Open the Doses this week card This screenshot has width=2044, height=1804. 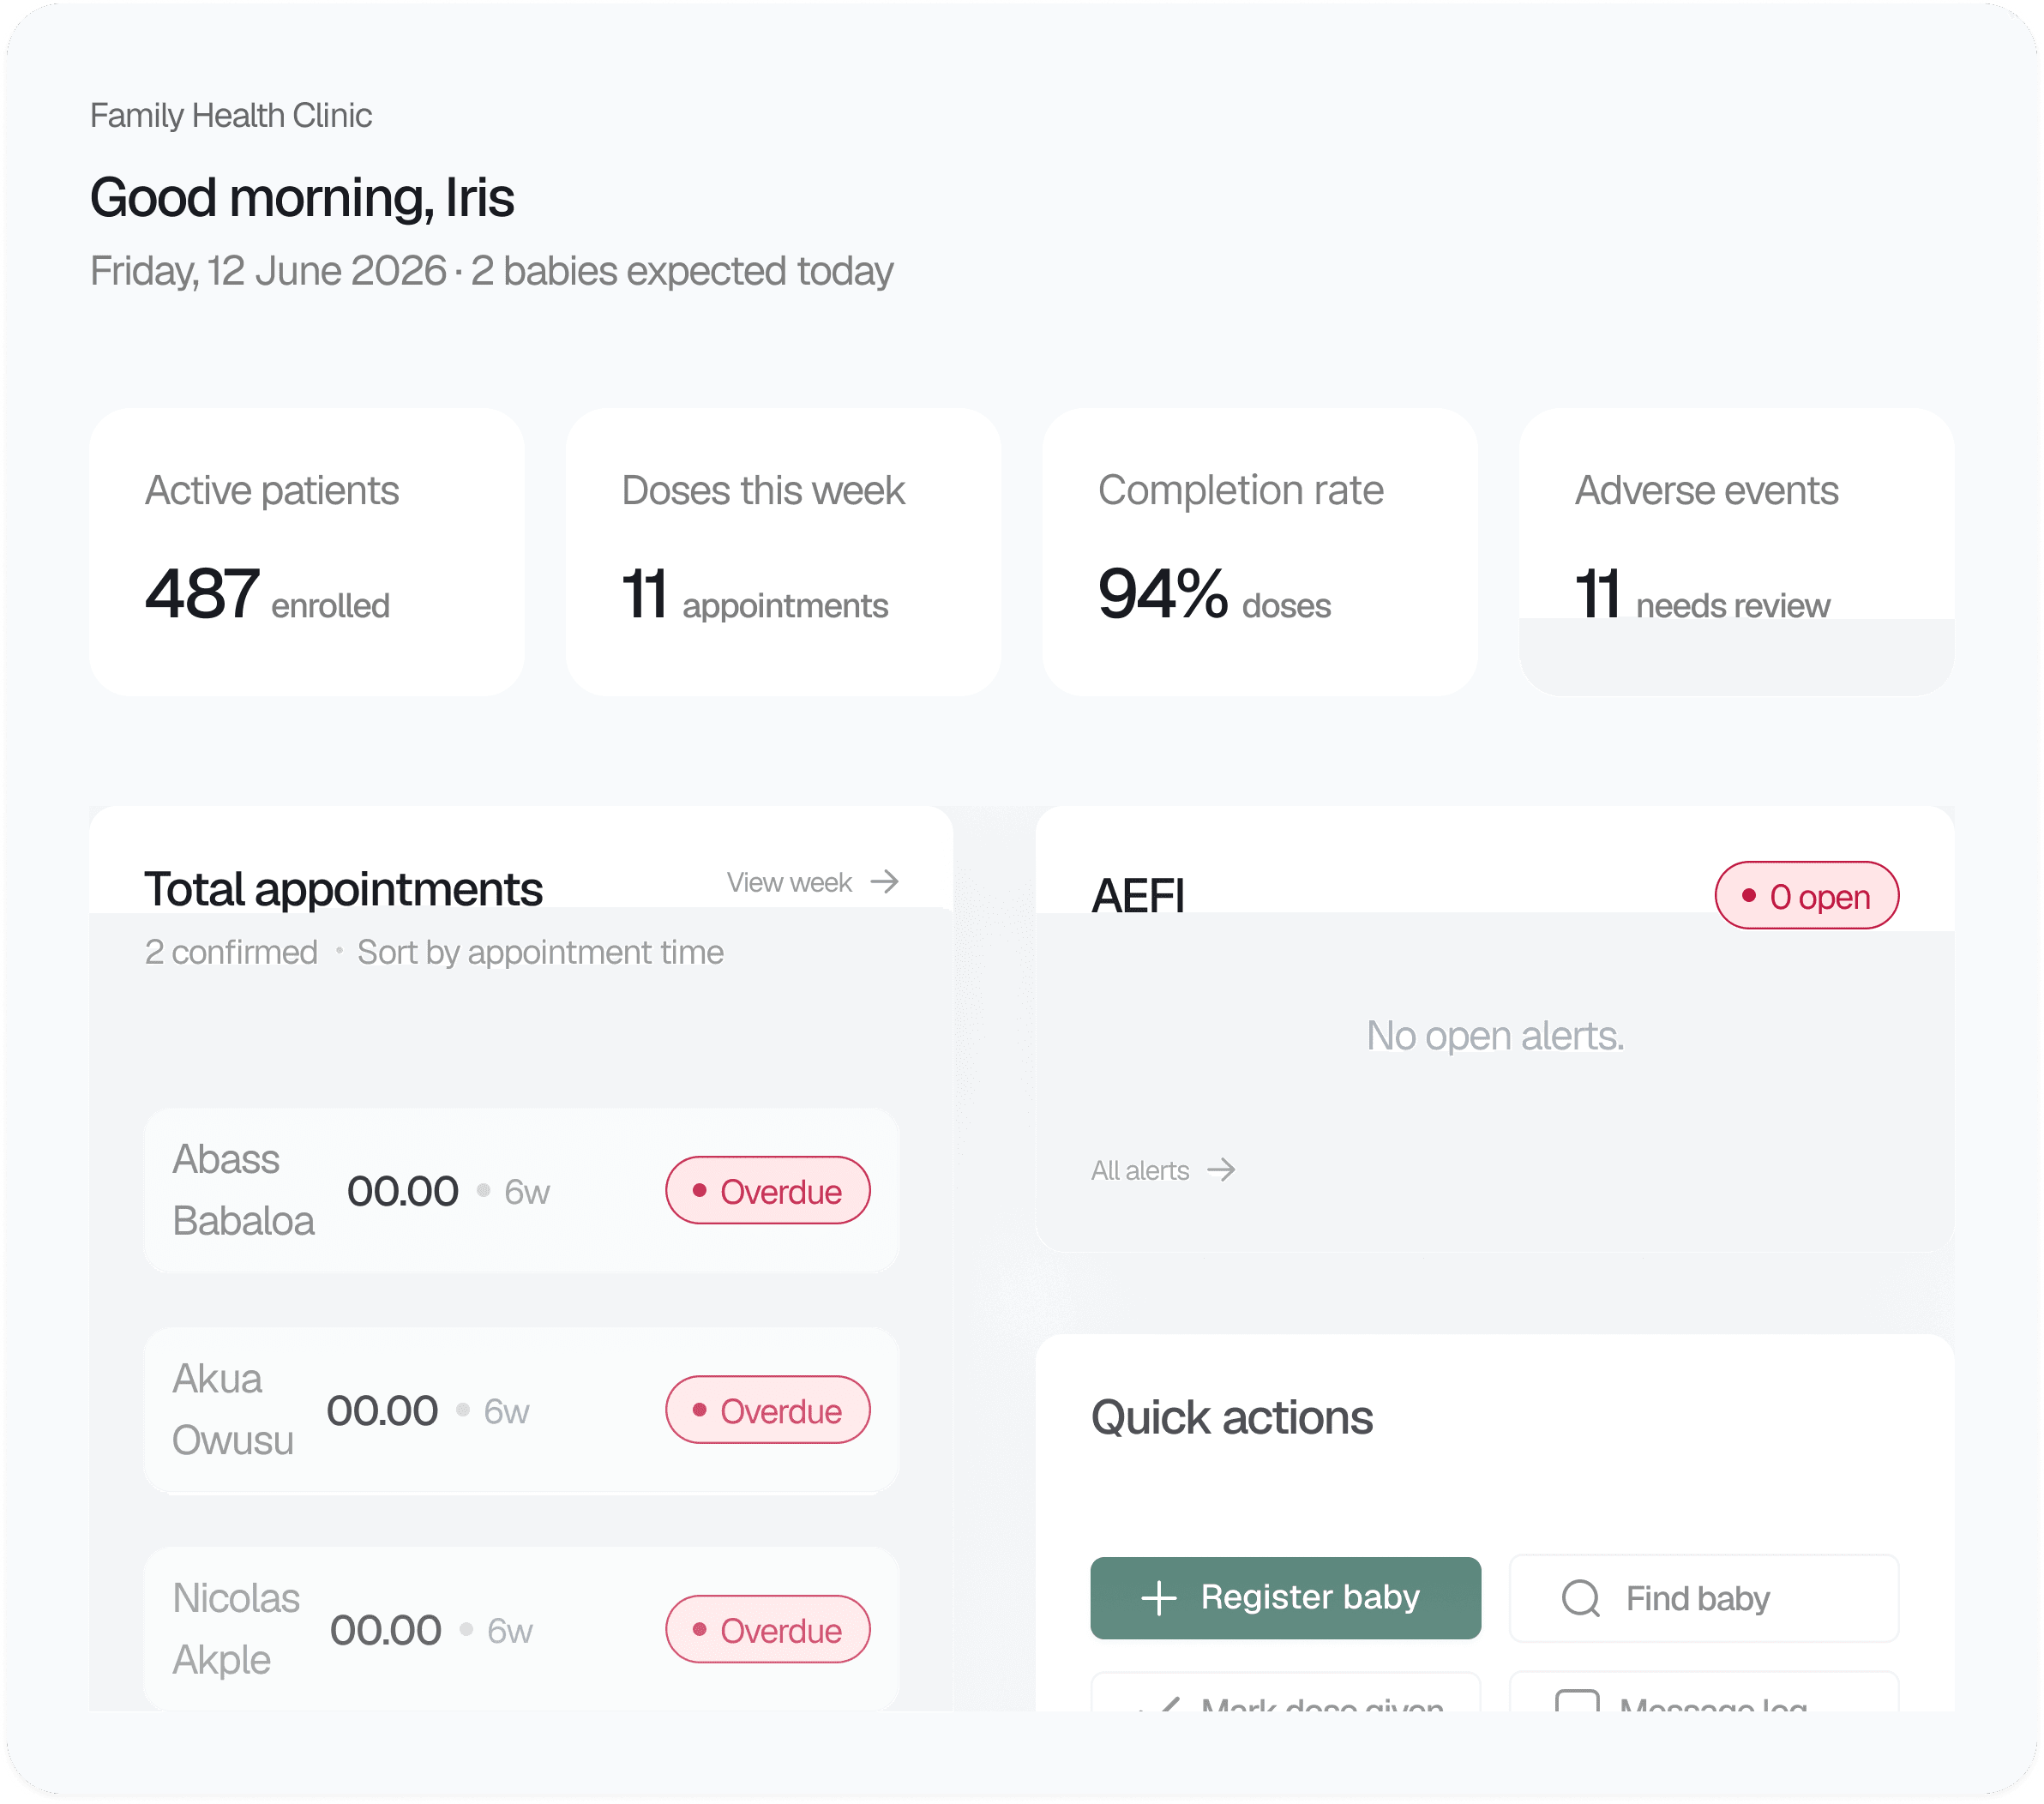[x=784, y=552]
